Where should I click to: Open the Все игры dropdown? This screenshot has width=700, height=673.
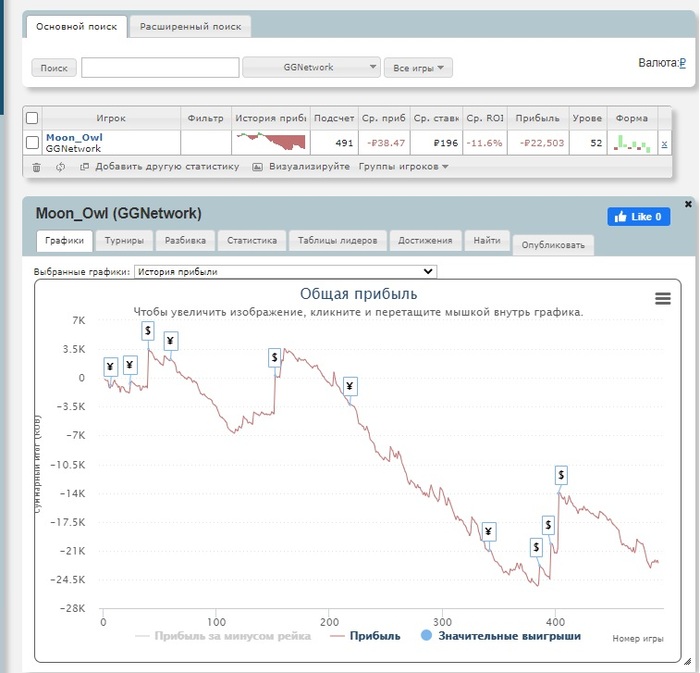418,68
